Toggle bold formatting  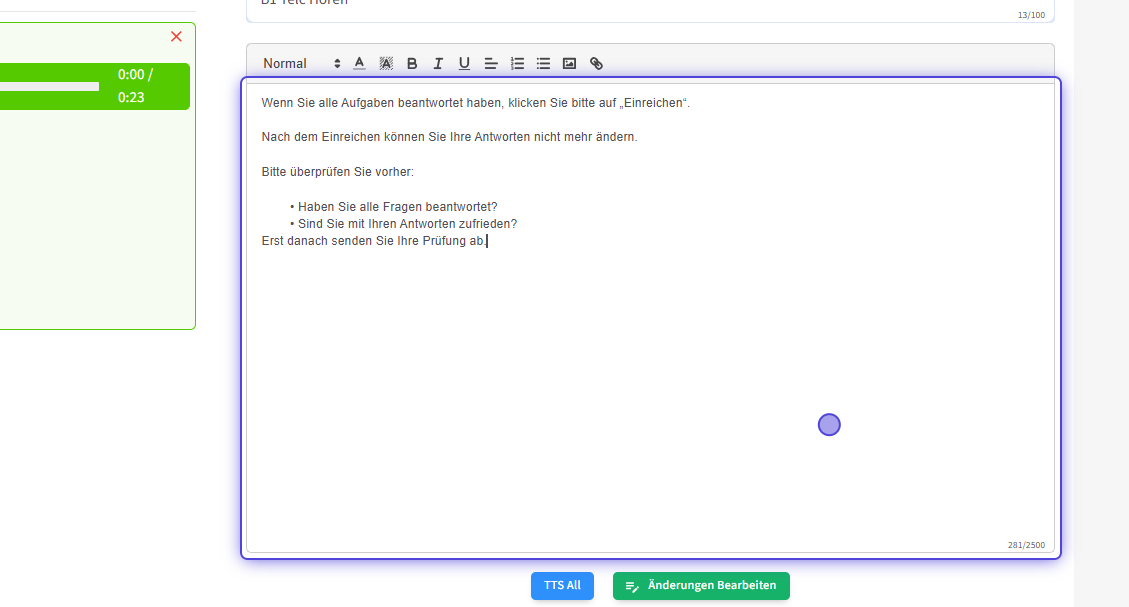click(412, 63)
